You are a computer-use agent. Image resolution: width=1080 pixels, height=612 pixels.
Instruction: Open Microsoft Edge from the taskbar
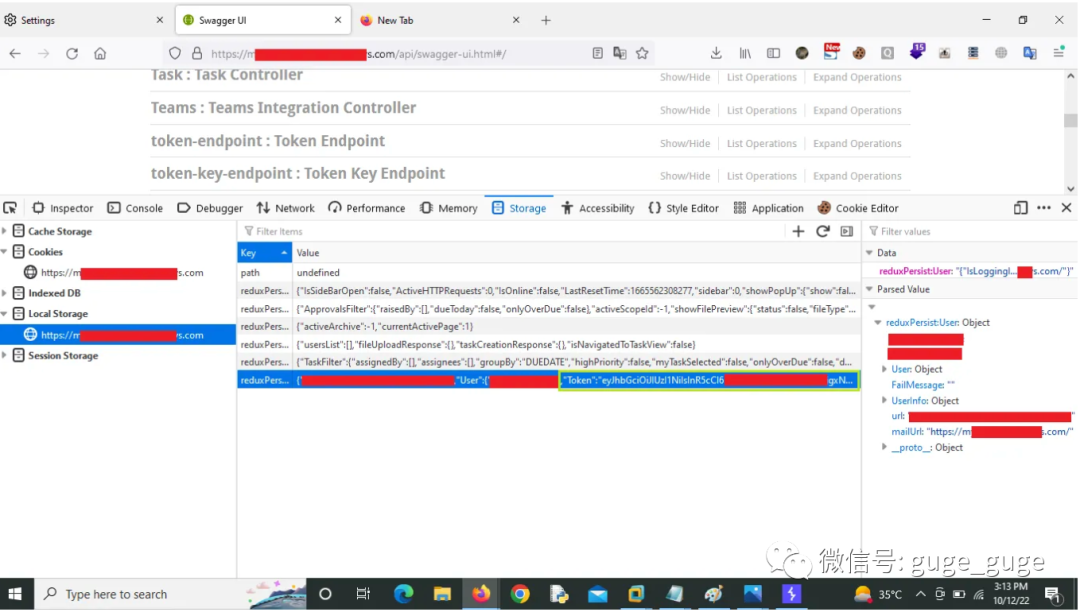[x=403, y=594]
